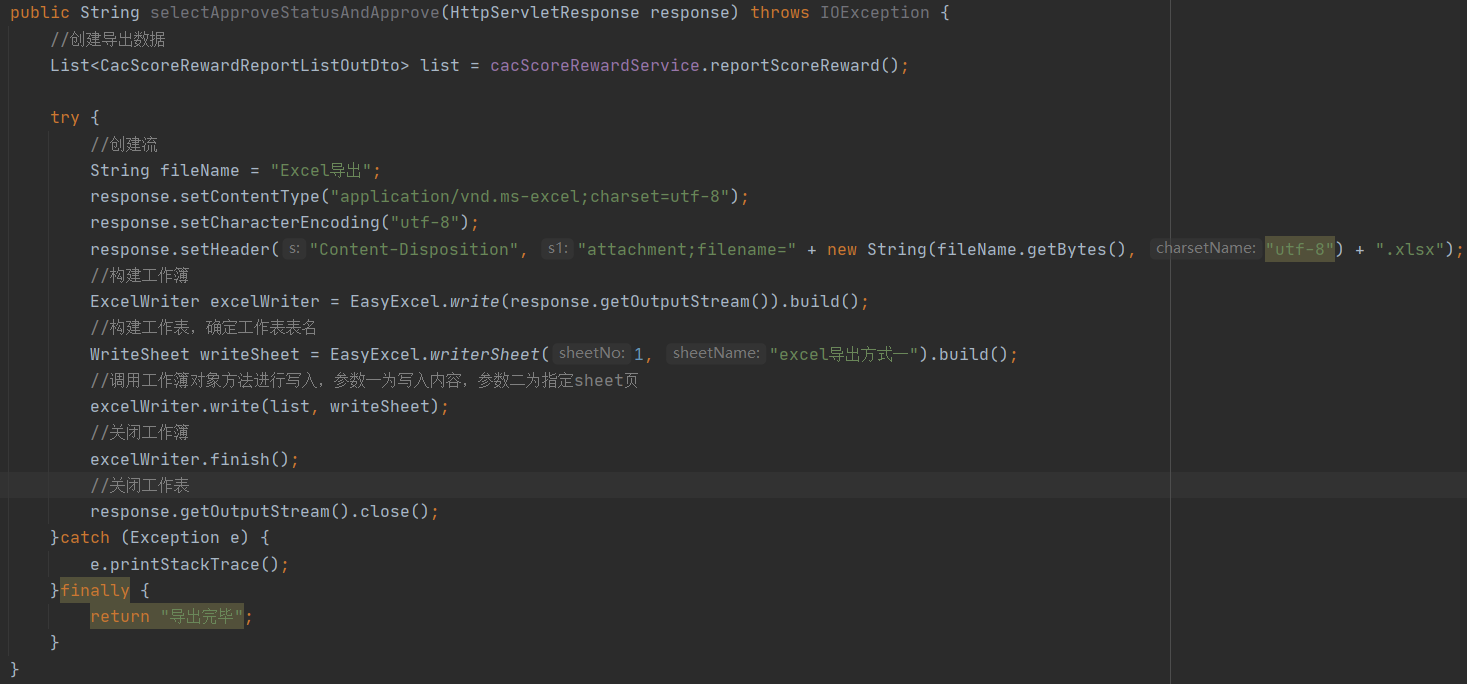Click the reportScoreReward() method call
Image resolution: width=1467 pixels, height=684 pixels.
[805, 65]
